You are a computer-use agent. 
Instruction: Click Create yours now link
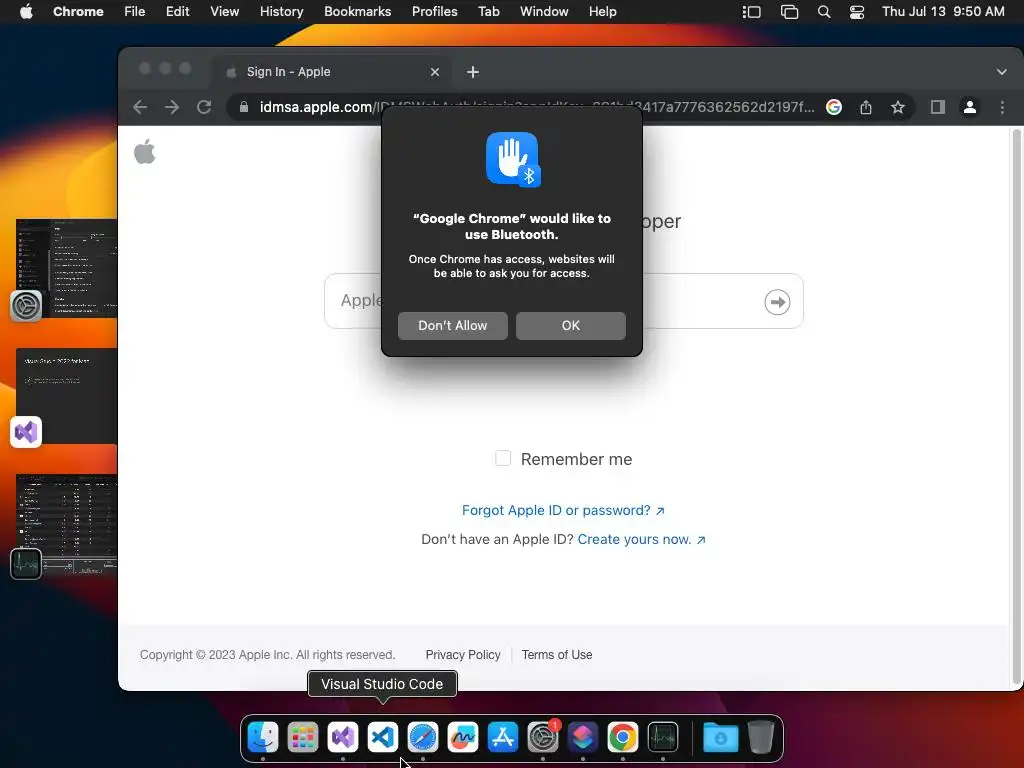coord(641,539)
